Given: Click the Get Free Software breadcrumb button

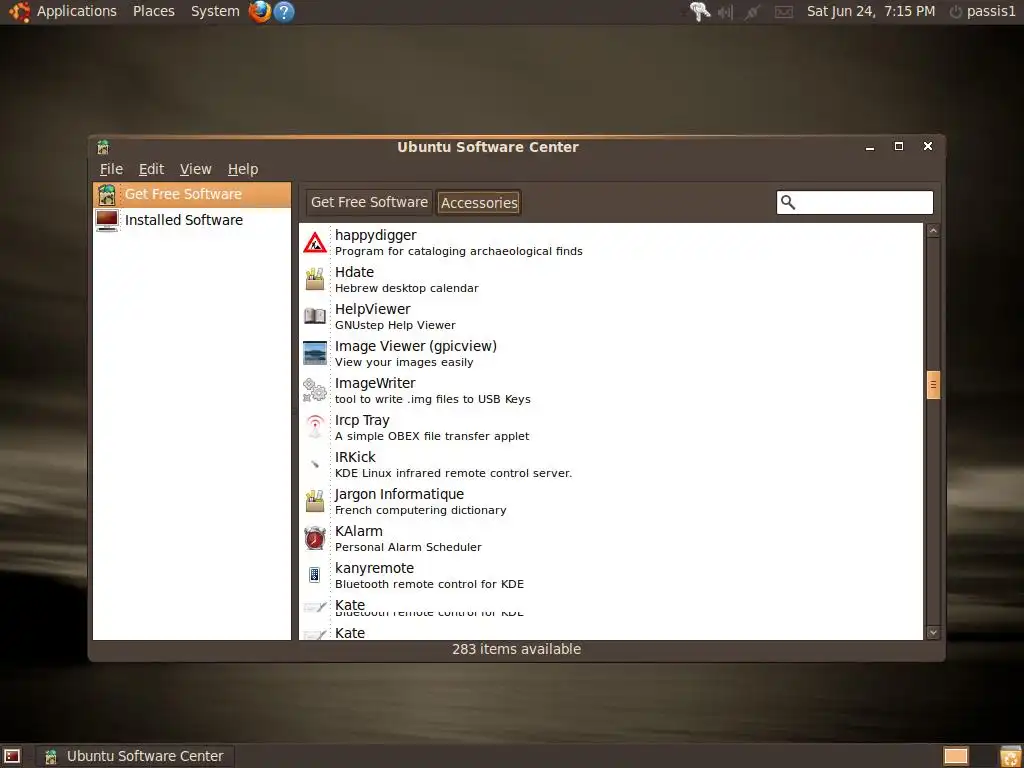Looking at the screenshot, I should point(369,202).
